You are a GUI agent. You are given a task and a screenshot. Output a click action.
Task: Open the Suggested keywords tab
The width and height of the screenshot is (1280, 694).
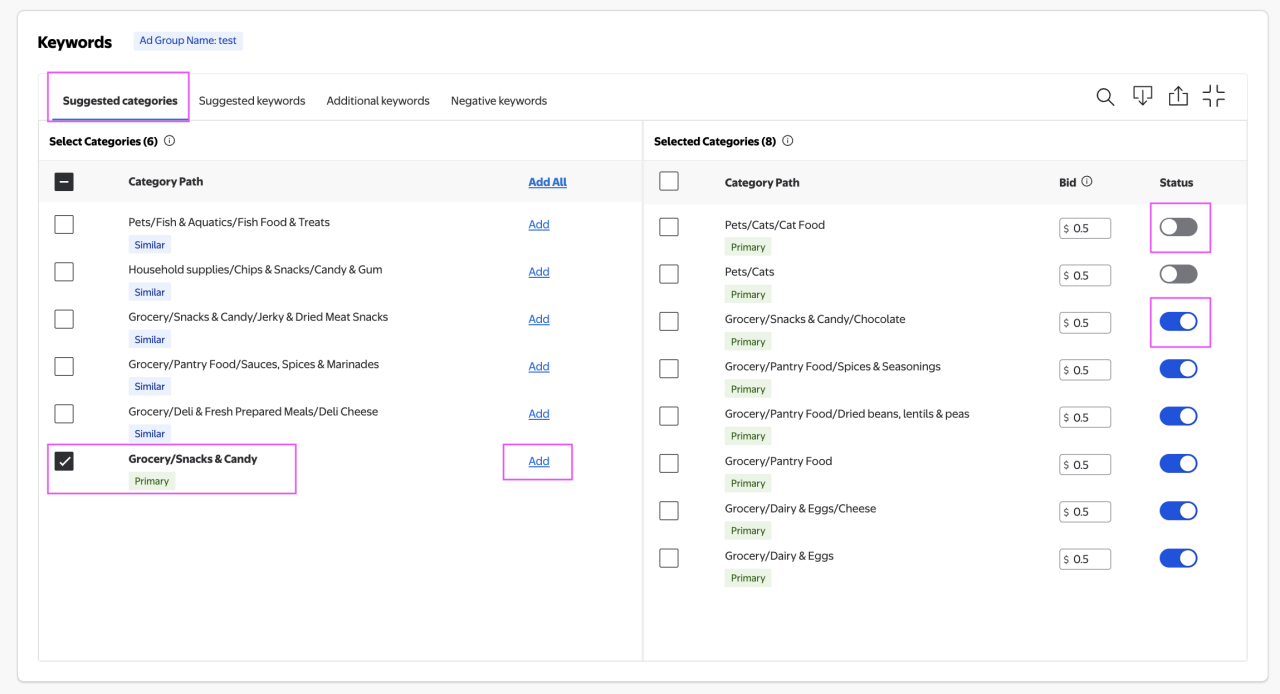pyautogui.click(x=252, y=100)
